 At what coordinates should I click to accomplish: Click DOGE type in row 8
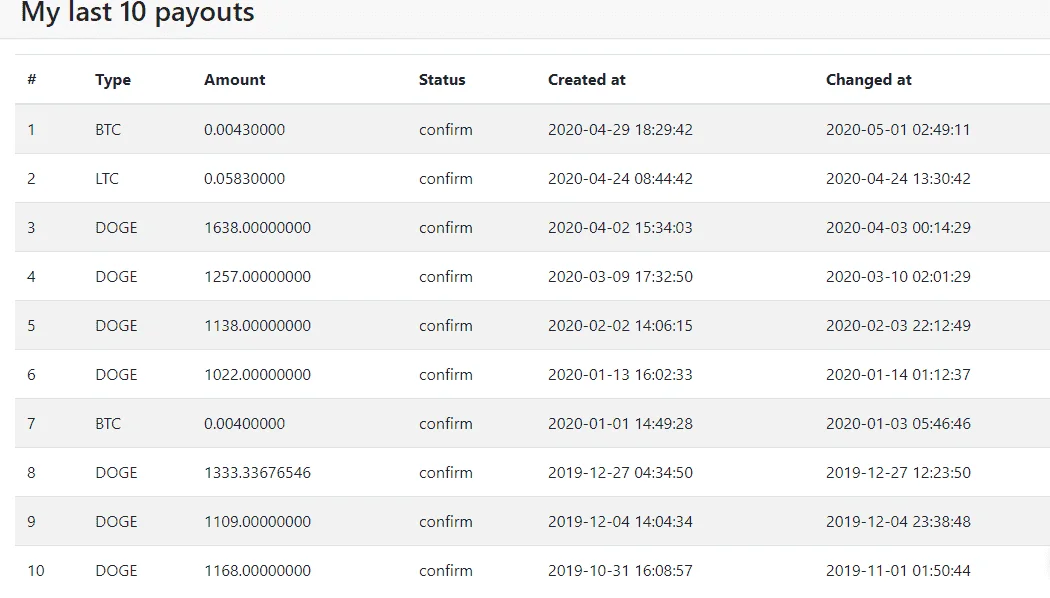tap(116, 473)
